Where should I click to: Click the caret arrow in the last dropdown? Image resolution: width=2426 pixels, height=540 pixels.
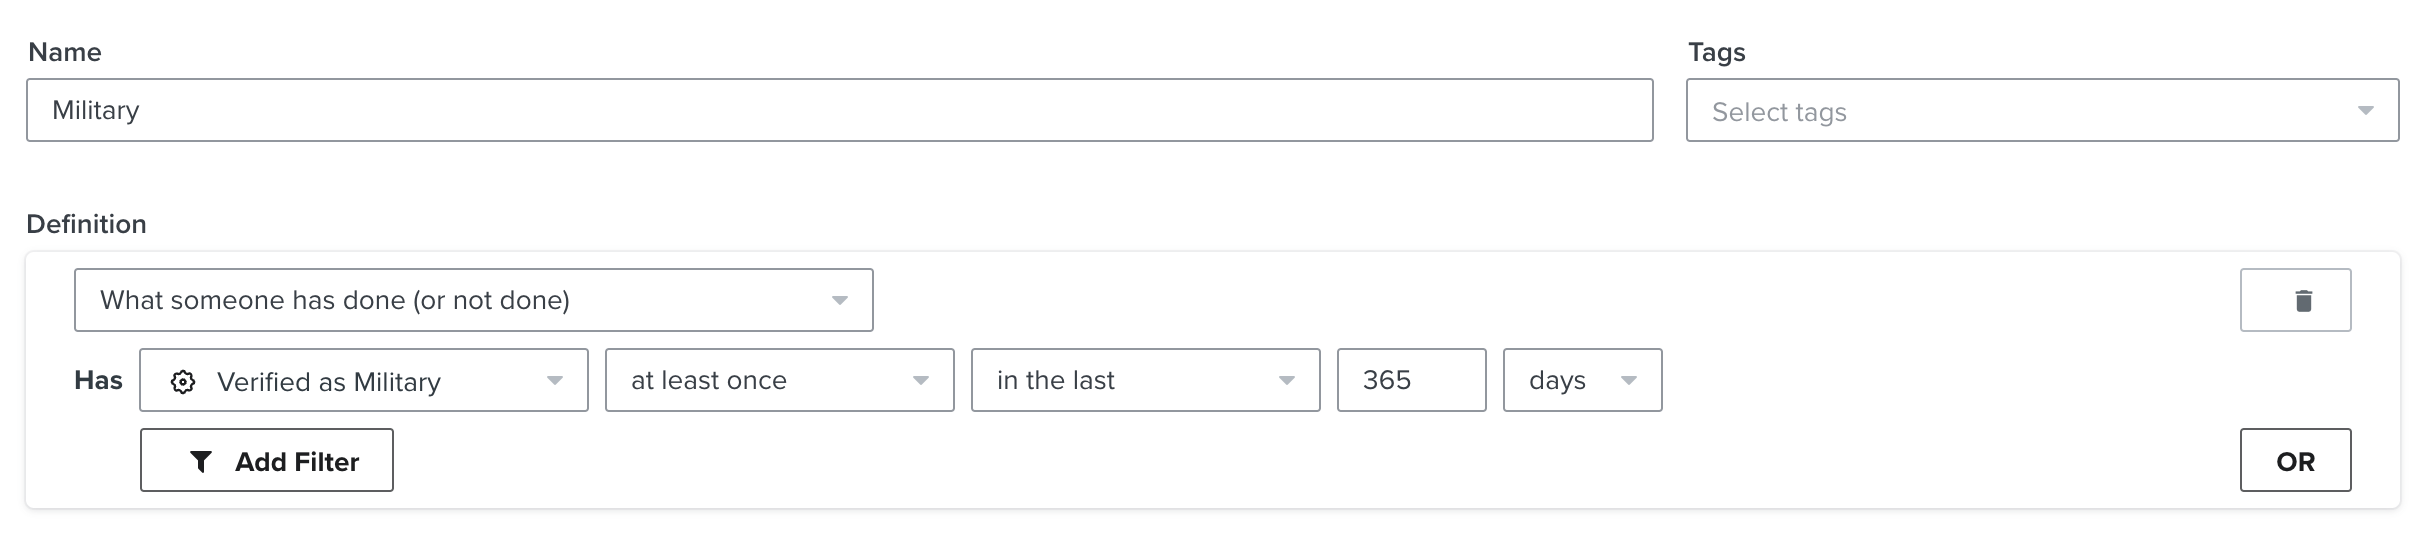(x=1287, y=380)
